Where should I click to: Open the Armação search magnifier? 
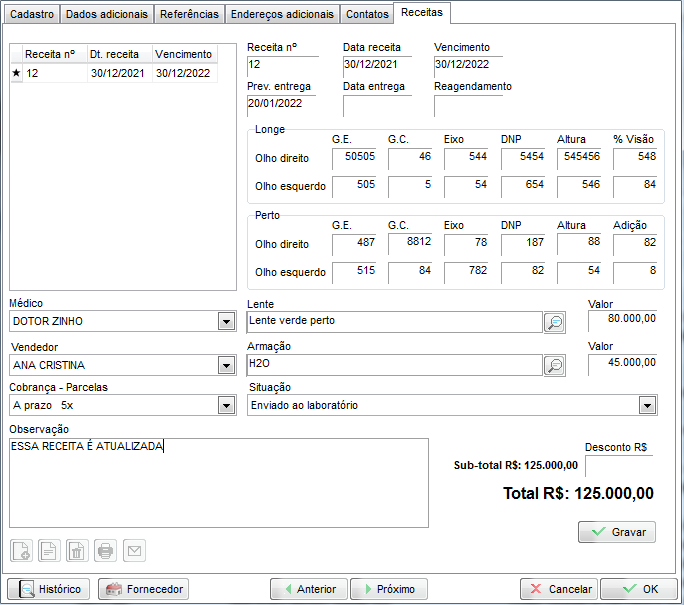pyautogui.click(x=554, y=365)
